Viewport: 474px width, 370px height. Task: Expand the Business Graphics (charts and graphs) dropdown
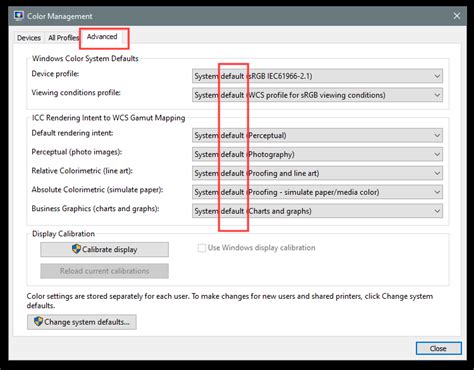317,211
